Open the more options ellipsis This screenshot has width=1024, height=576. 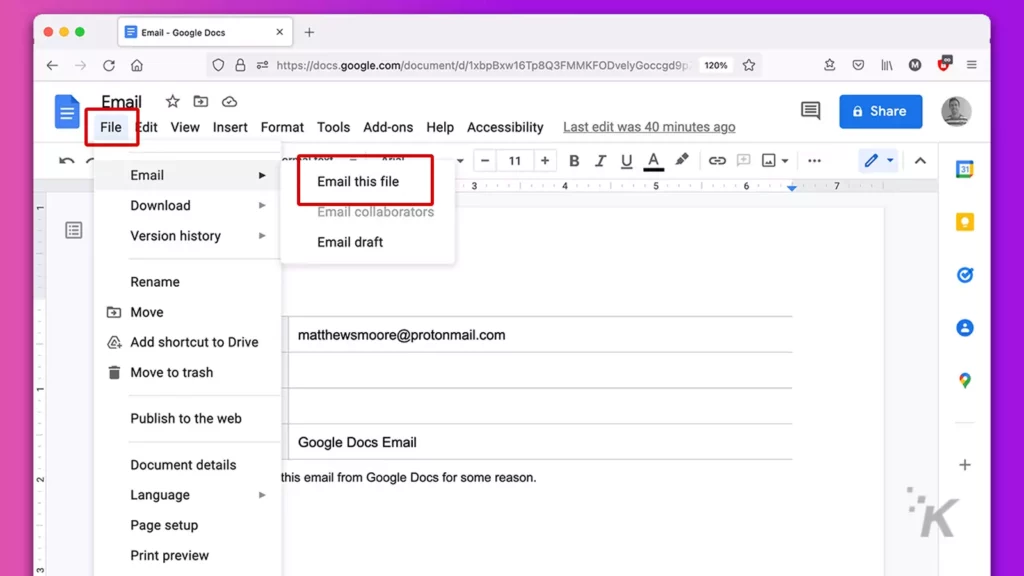pyautogui.click(x=814, y=161)
